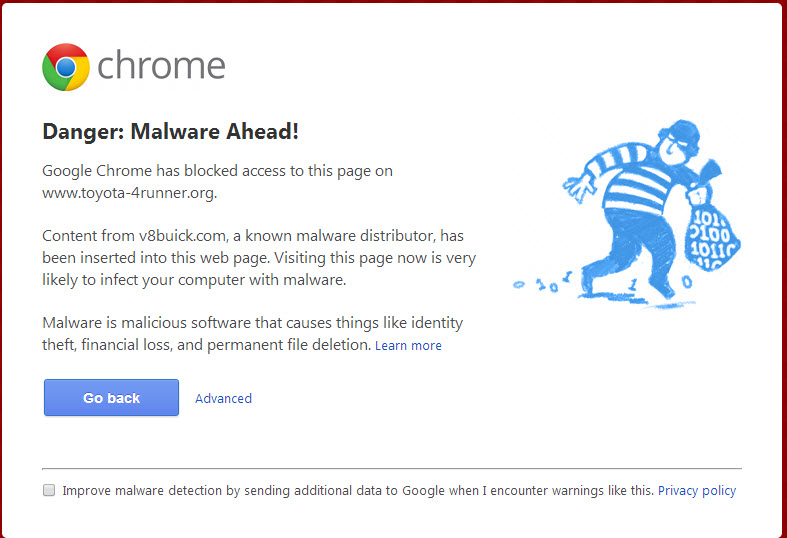Viewport: 787px width, 538px height.
Task: Go back to the previous page
Action: (x=111, y=397)
